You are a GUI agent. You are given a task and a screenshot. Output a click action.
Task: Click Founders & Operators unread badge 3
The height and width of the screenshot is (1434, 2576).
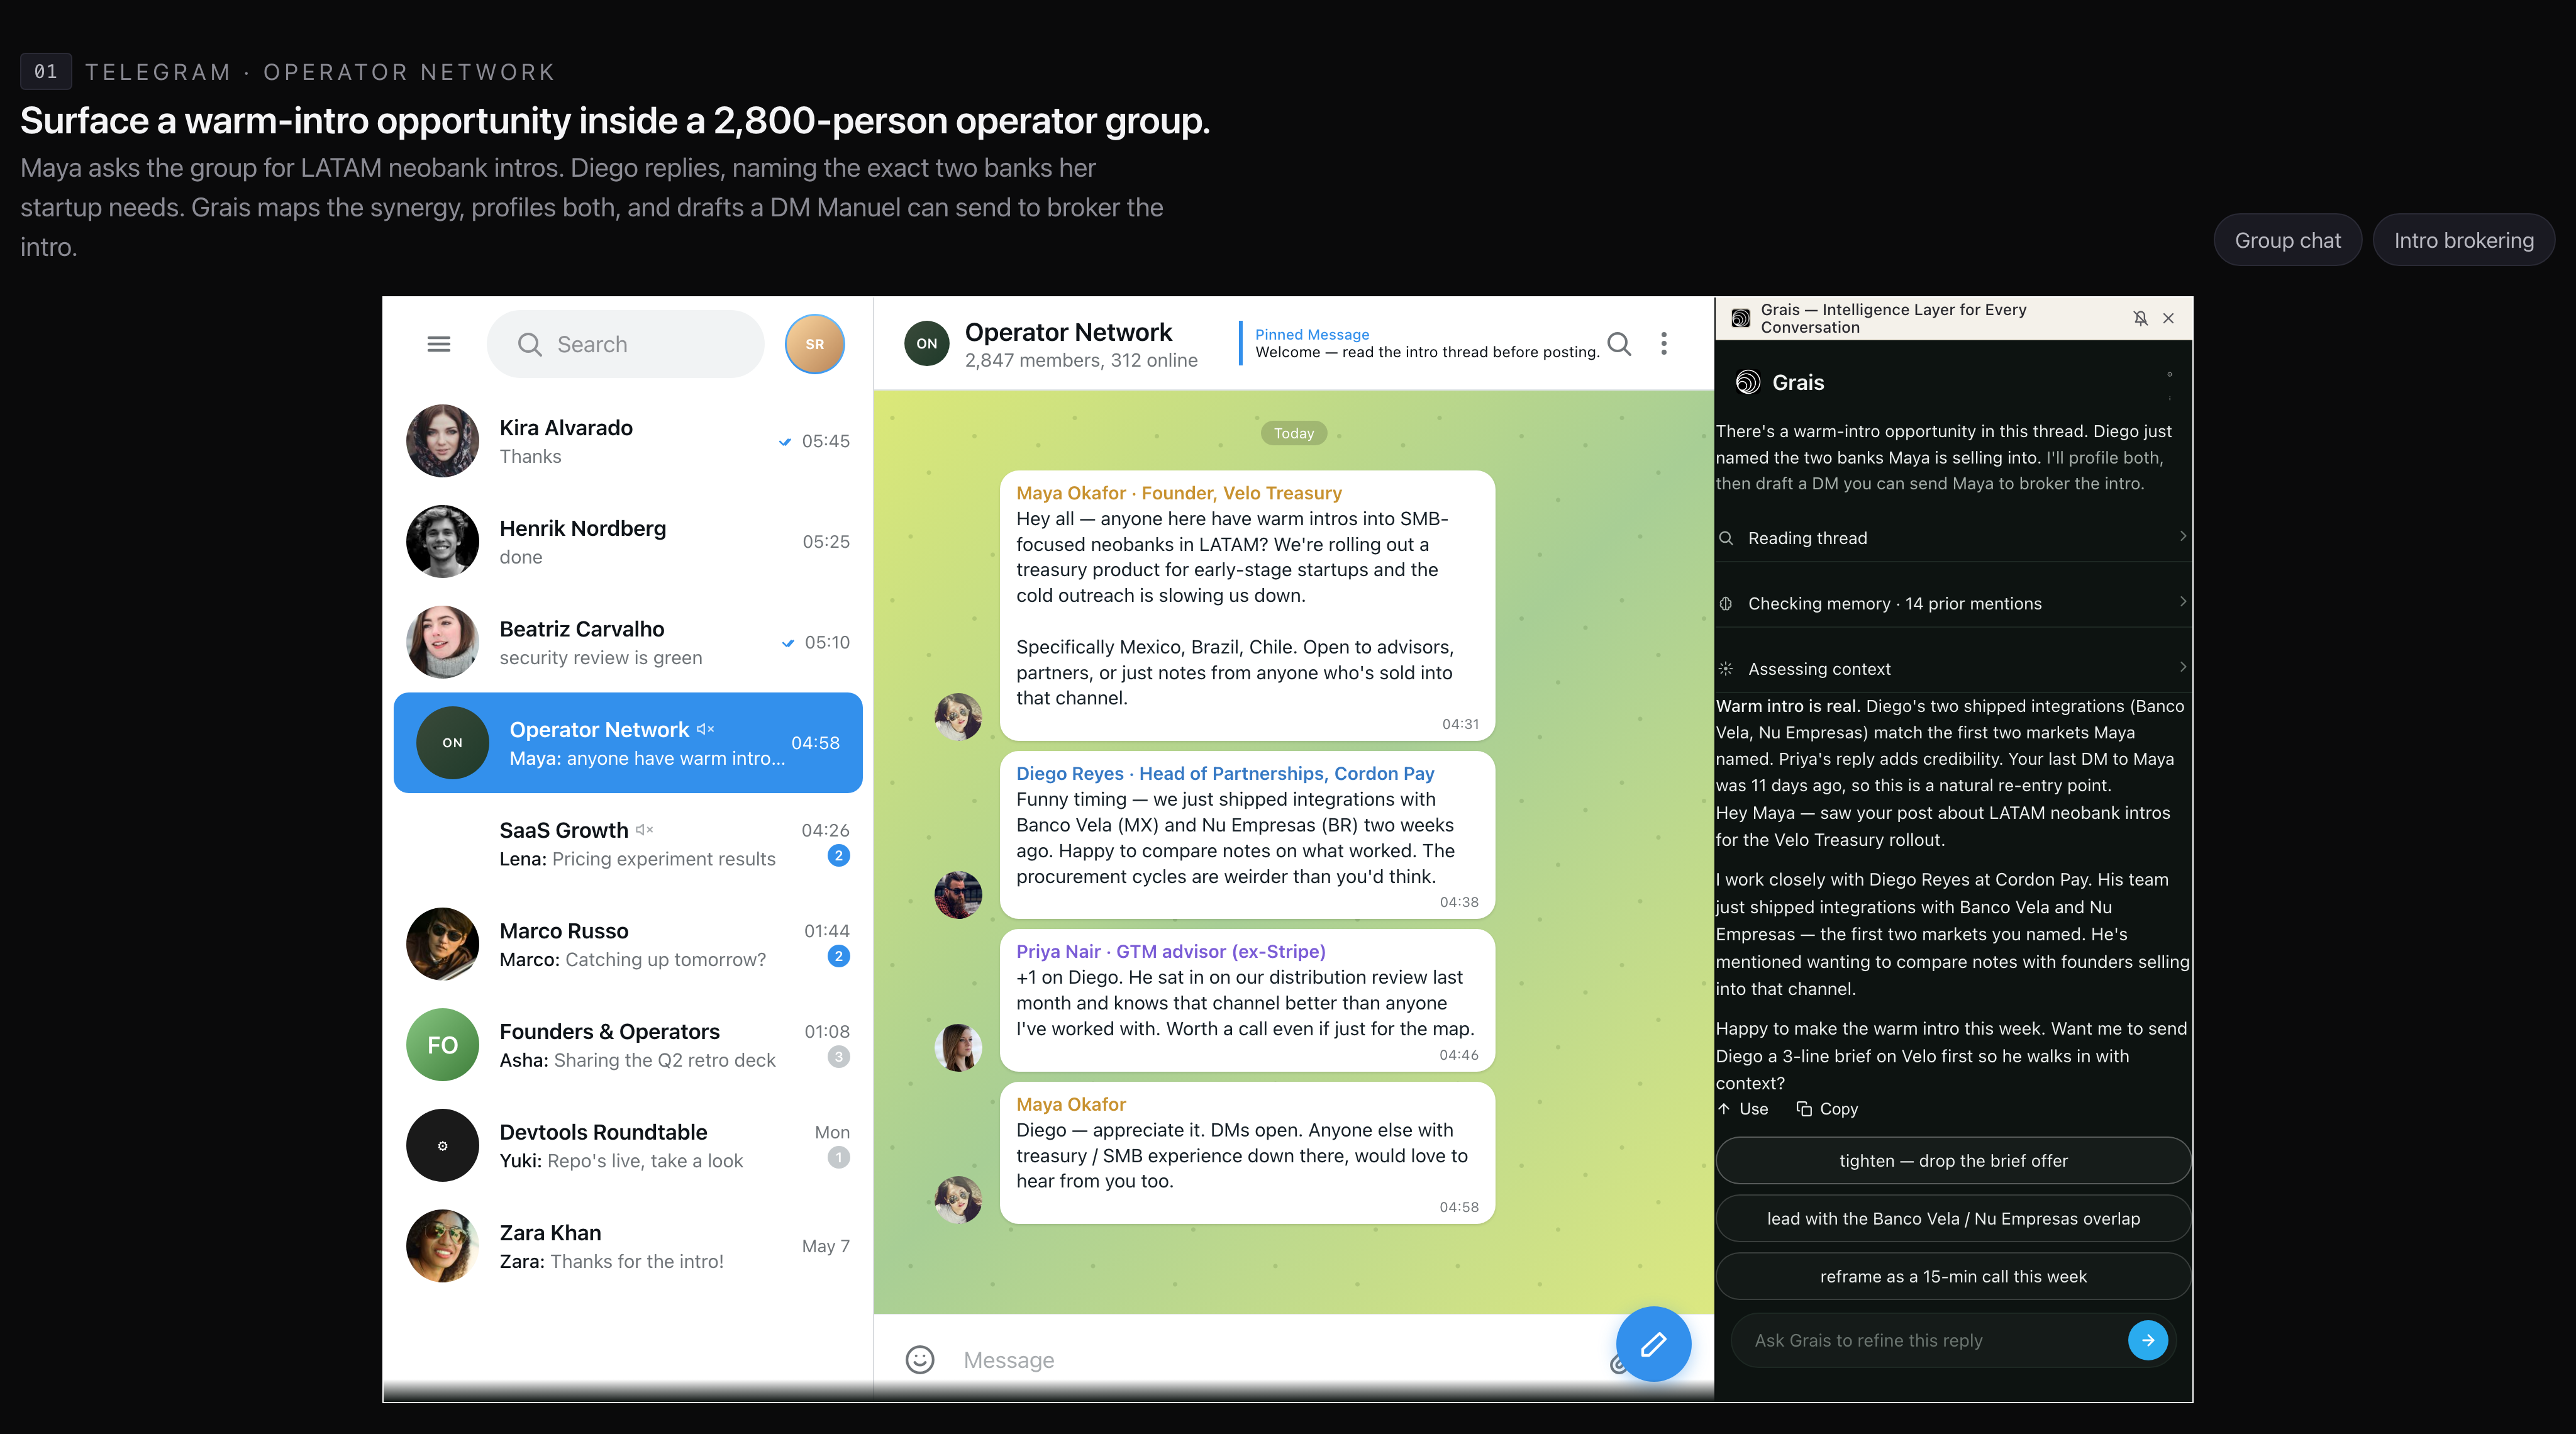[838, 1057]
